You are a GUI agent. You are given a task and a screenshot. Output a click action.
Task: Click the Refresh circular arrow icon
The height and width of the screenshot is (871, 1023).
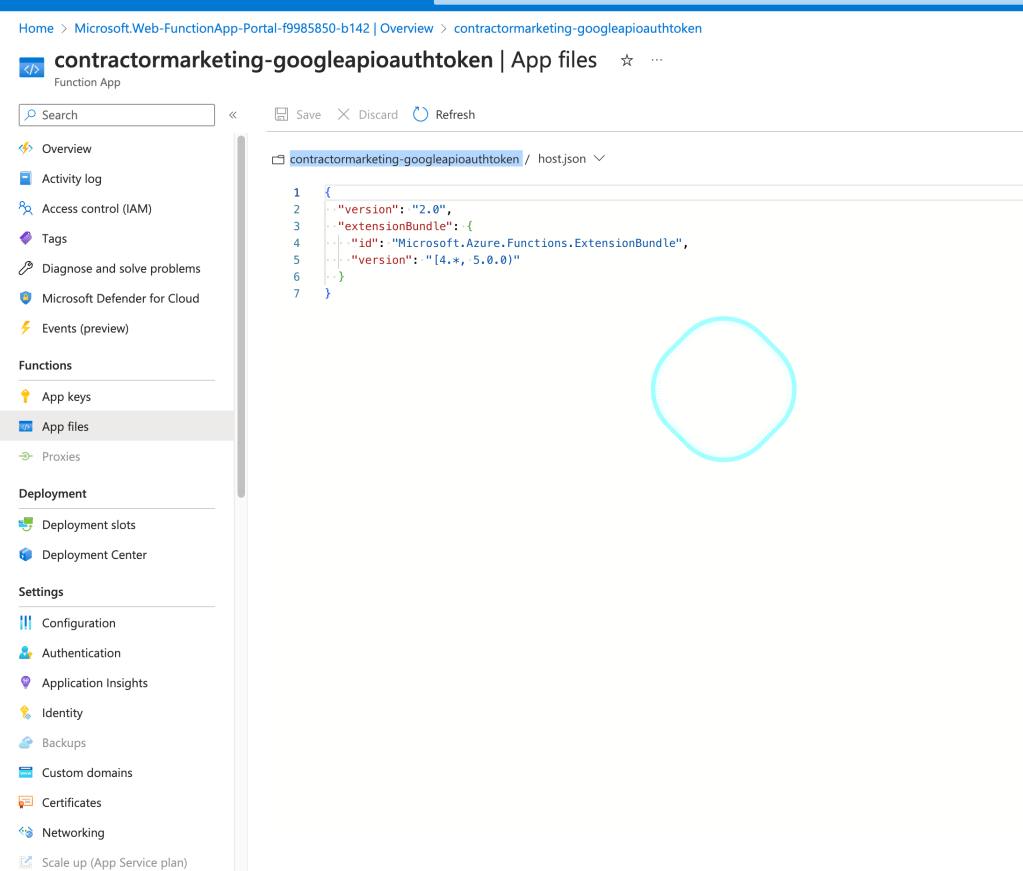pyautogui.click(x=421, y=114)
